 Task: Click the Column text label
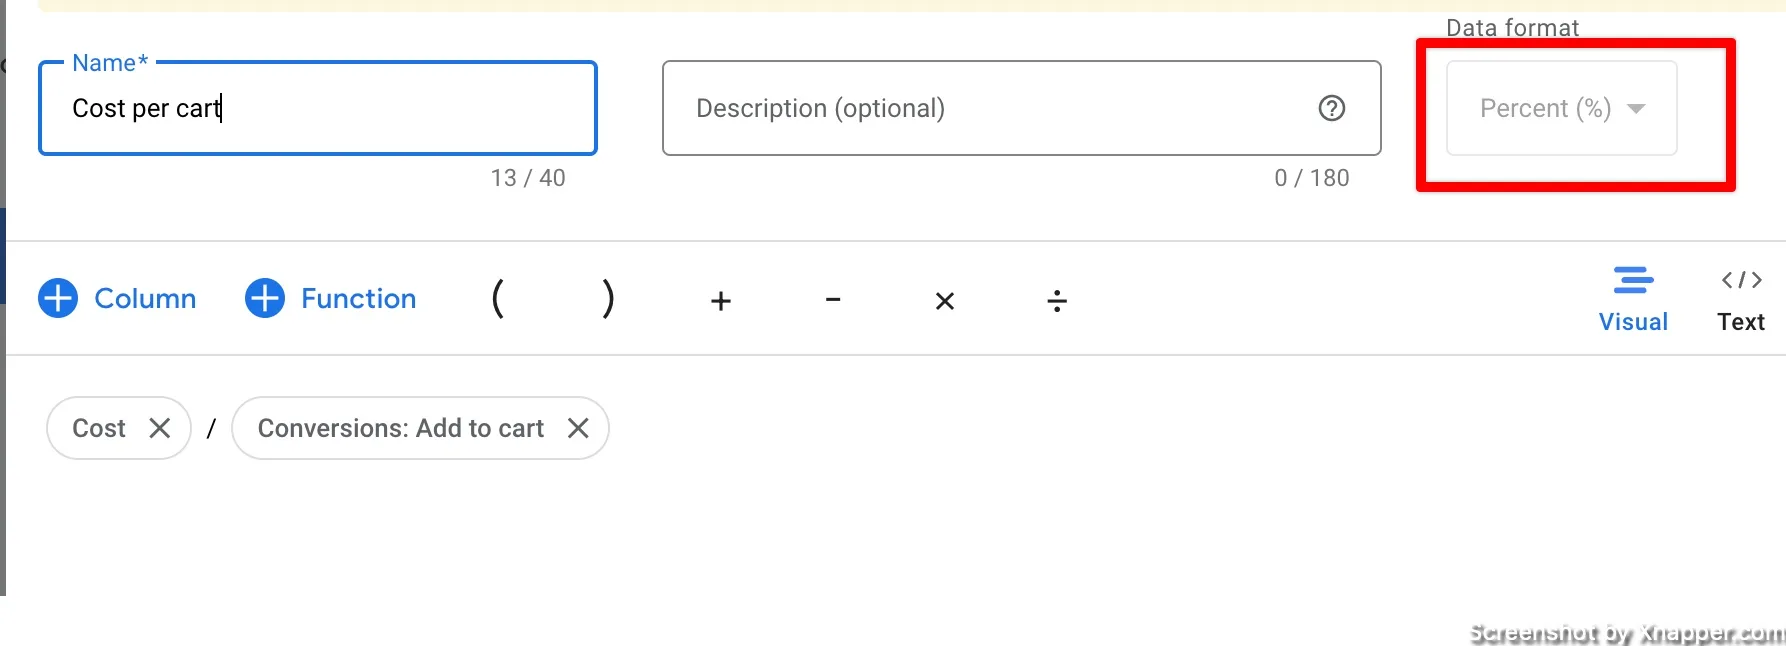(145, 298)
